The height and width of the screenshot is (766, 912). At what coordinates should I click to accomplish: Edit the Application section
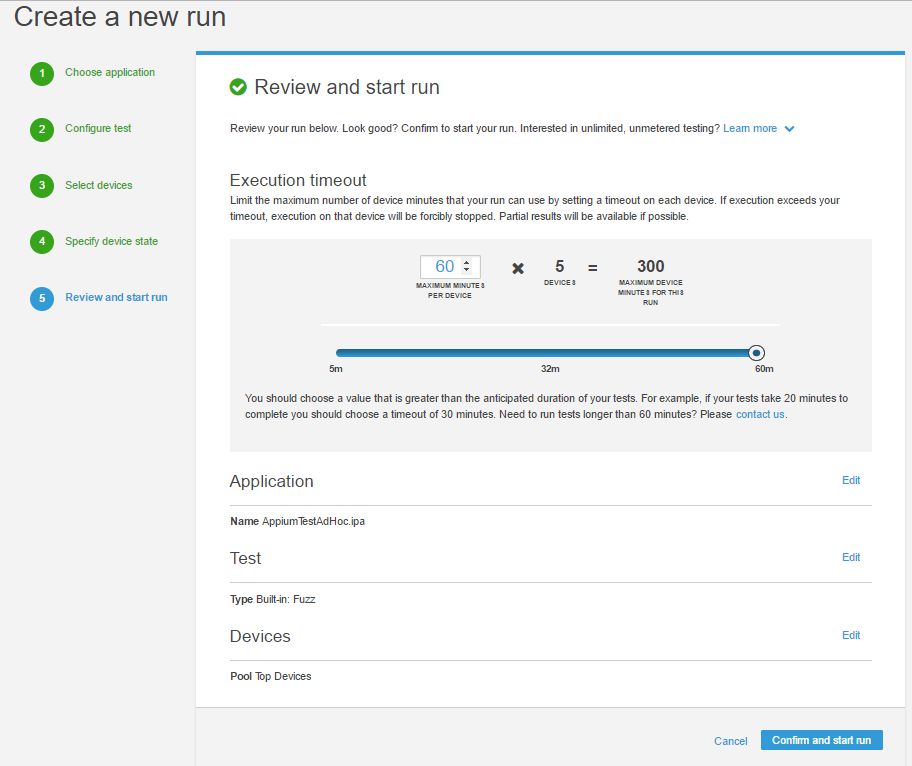pyautogui.click(x=851, y=480)
